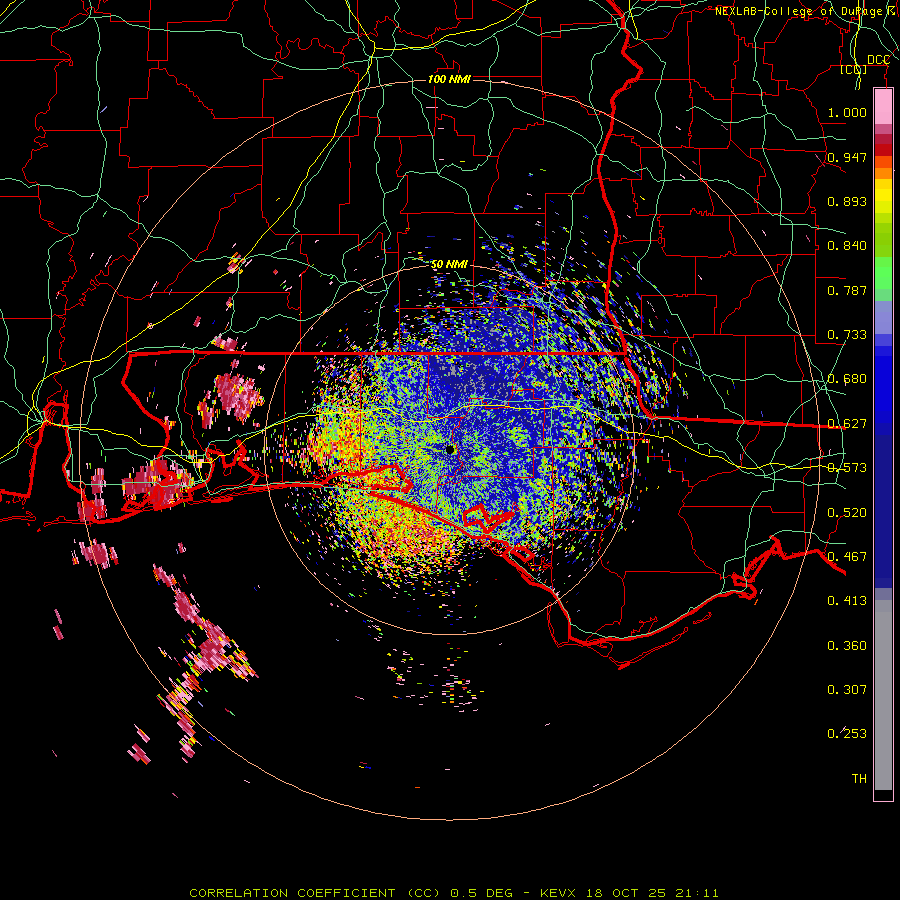Select the 0.680 color scale value
Viewport: 900px width, 900px height.
click(x=847, y=379)
